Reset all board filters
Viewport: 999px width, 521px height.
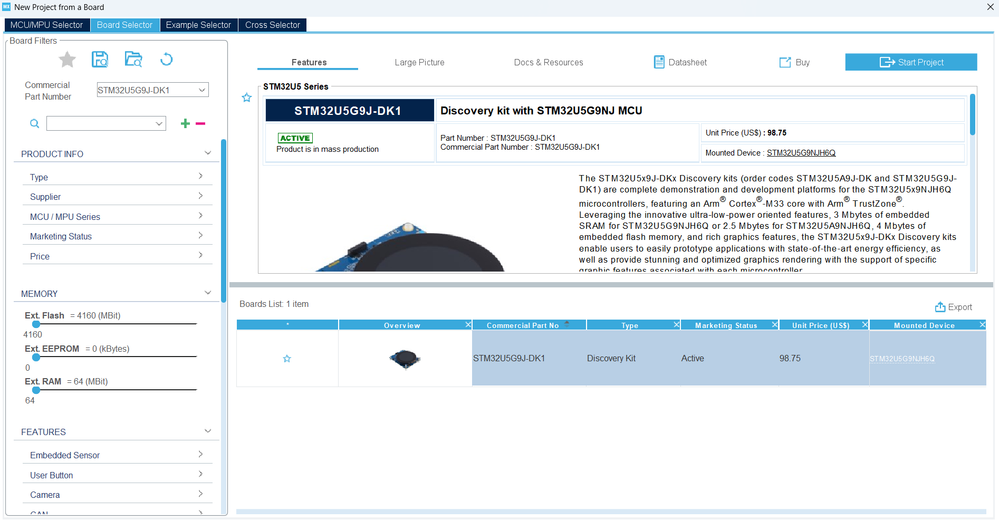pyautogui.click(x=166, y=59)
